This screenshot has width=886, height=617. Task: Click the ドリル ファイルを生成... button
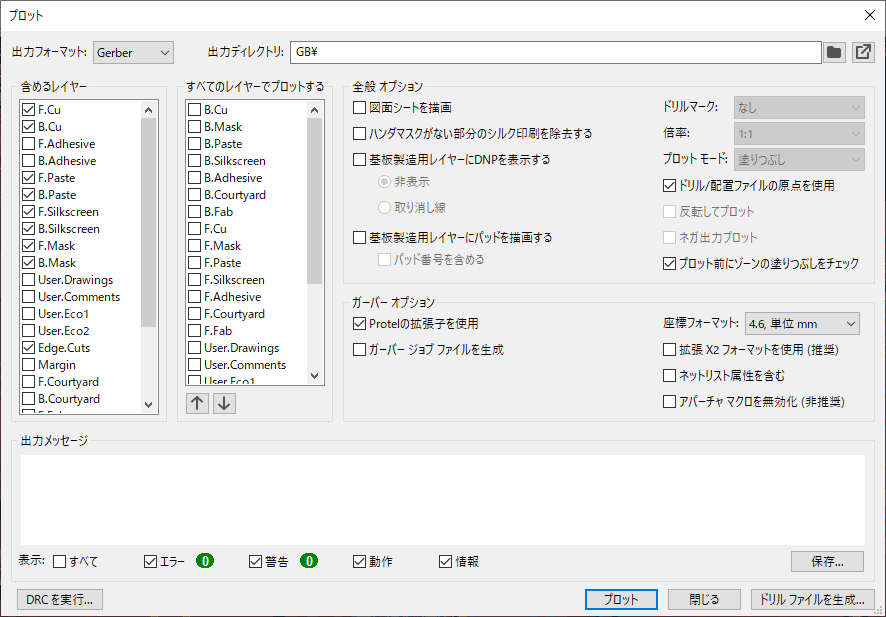pos(813,599)
